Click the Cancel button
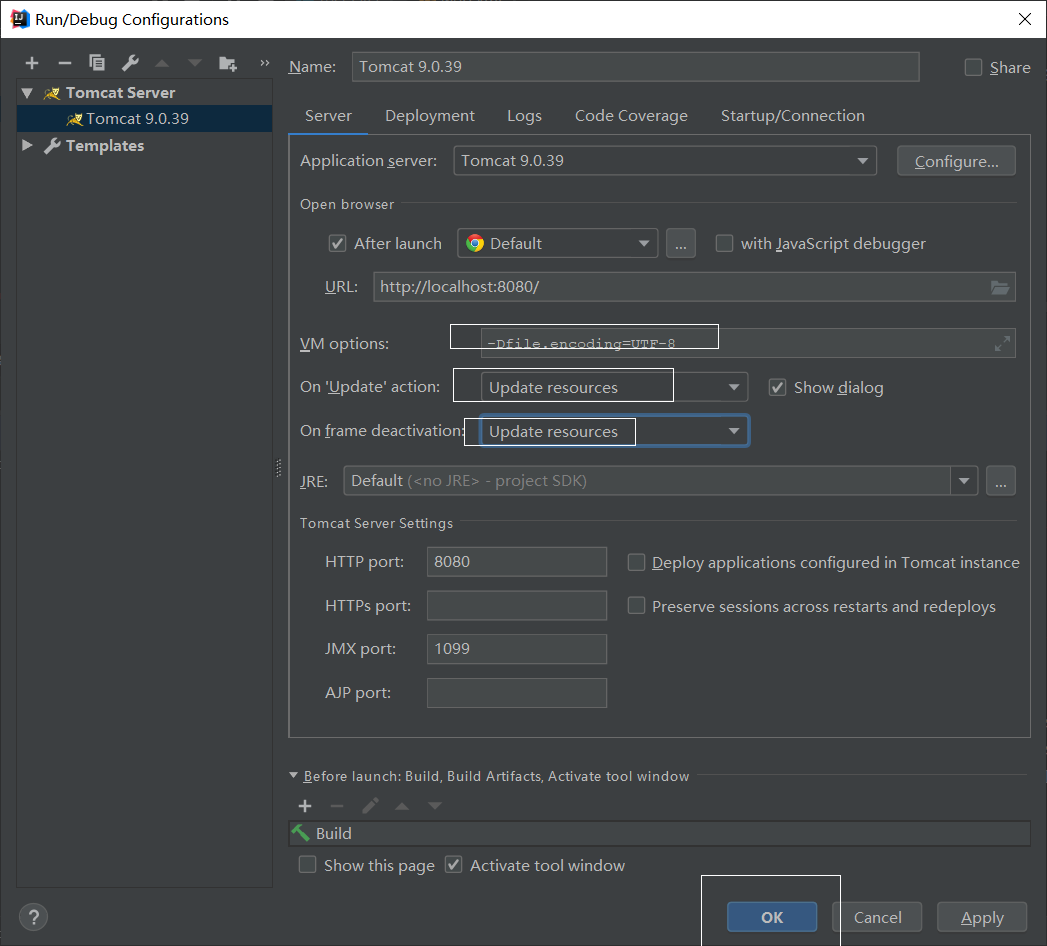 pyautogui.click(x=877, y=917)
